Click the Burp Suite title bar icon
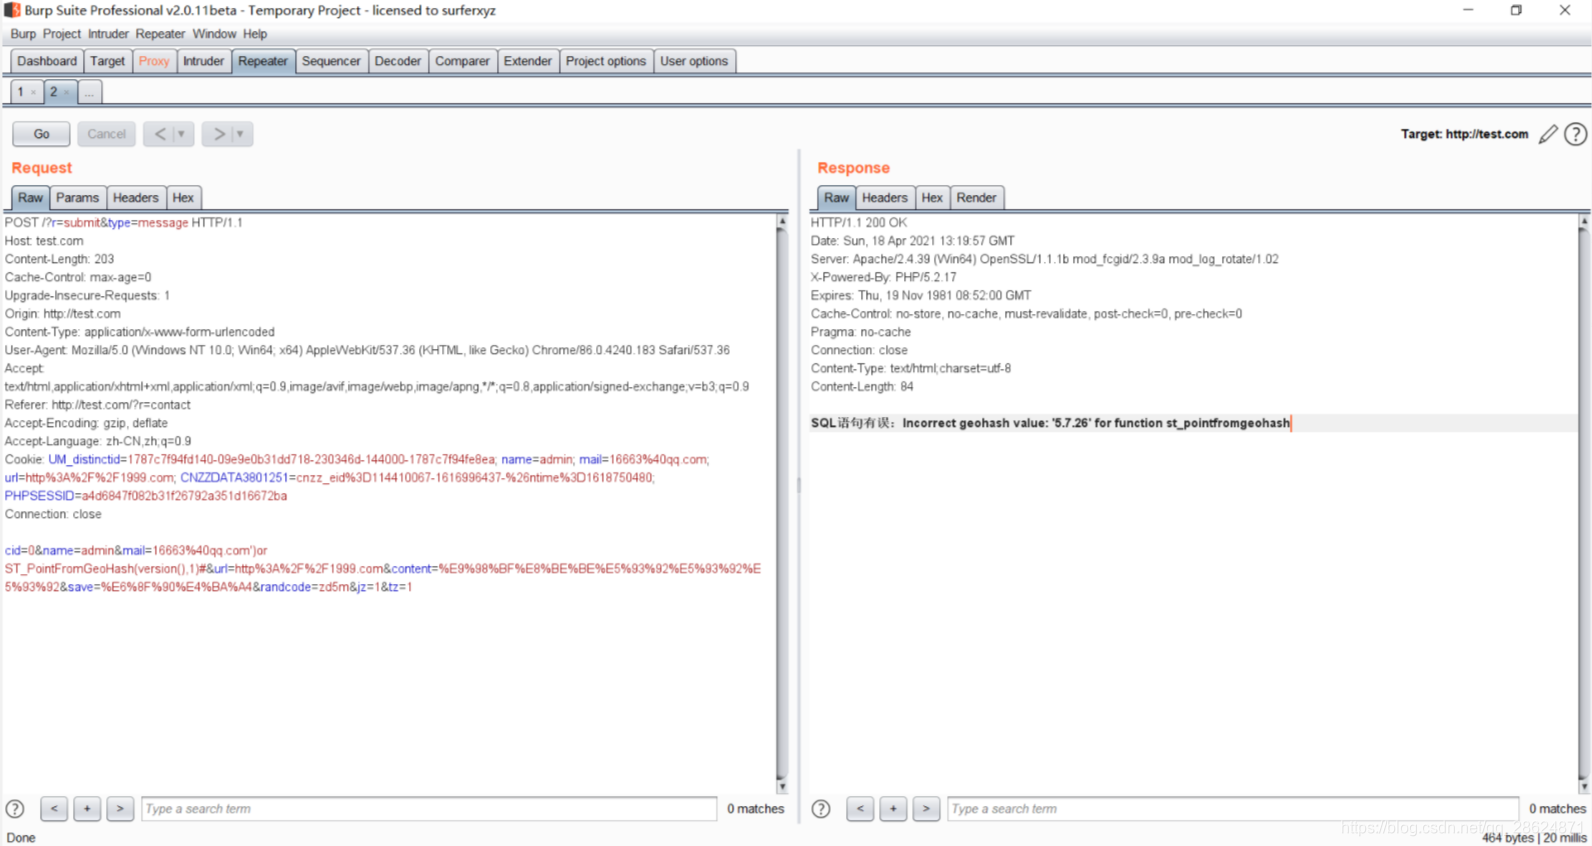This screenshot has height=846, width=1592. click(12, 10)
